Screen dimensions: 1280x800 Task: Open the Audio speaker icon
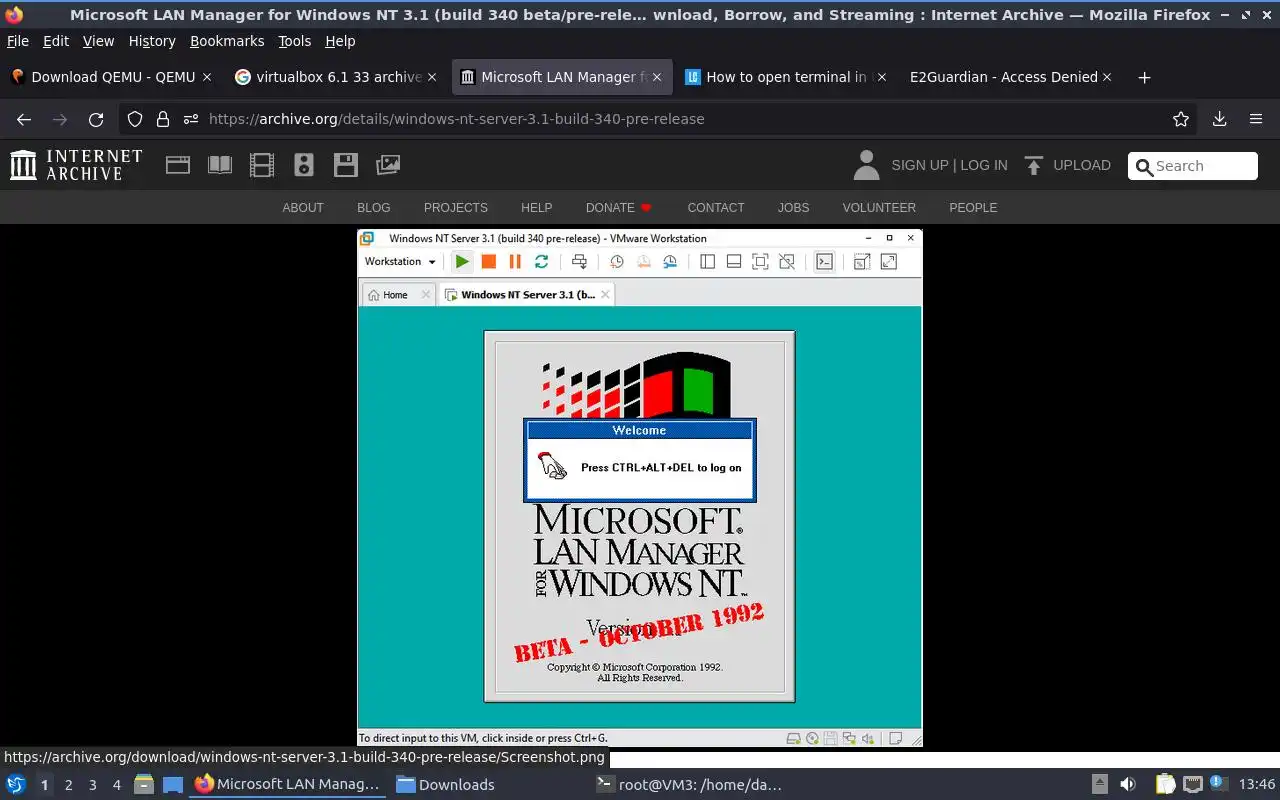pos(304,165)
